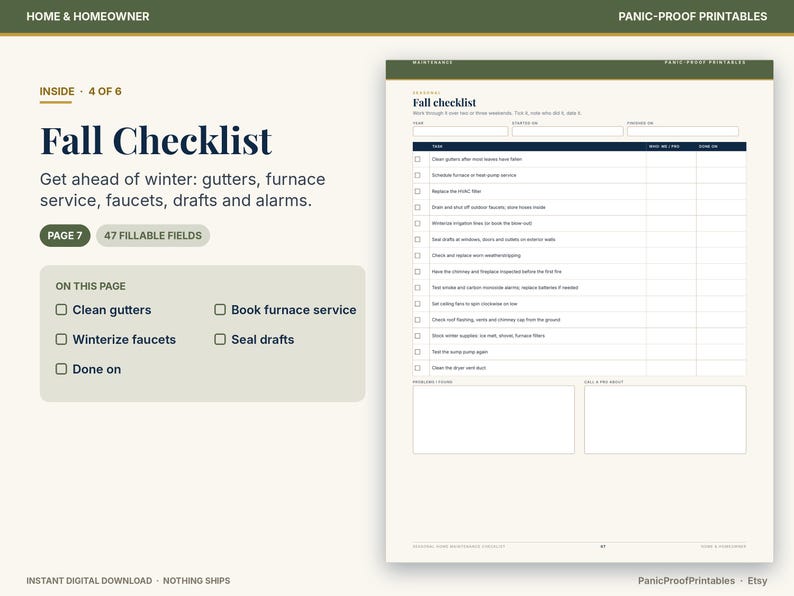The height and width of the screenshot is (596, 794).
Task: Click the Started on field
Action: click(567, 131)
